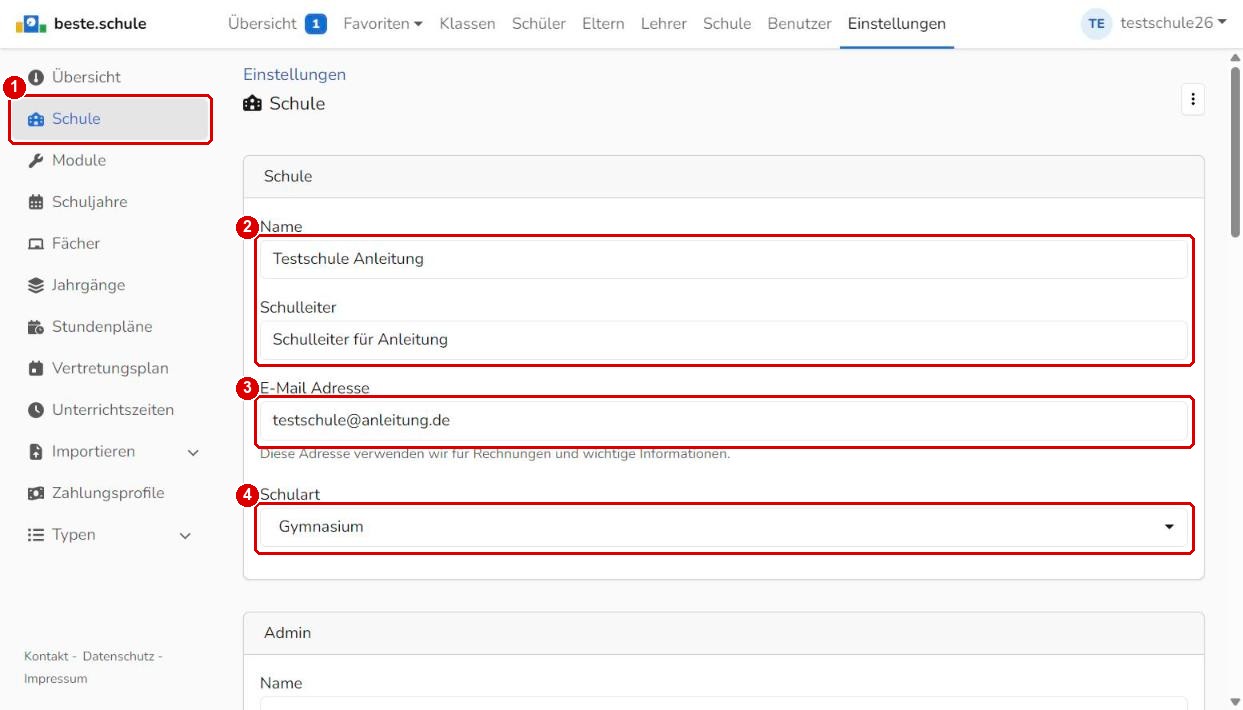Click the Fächer blackboard icon

point(36,244)
